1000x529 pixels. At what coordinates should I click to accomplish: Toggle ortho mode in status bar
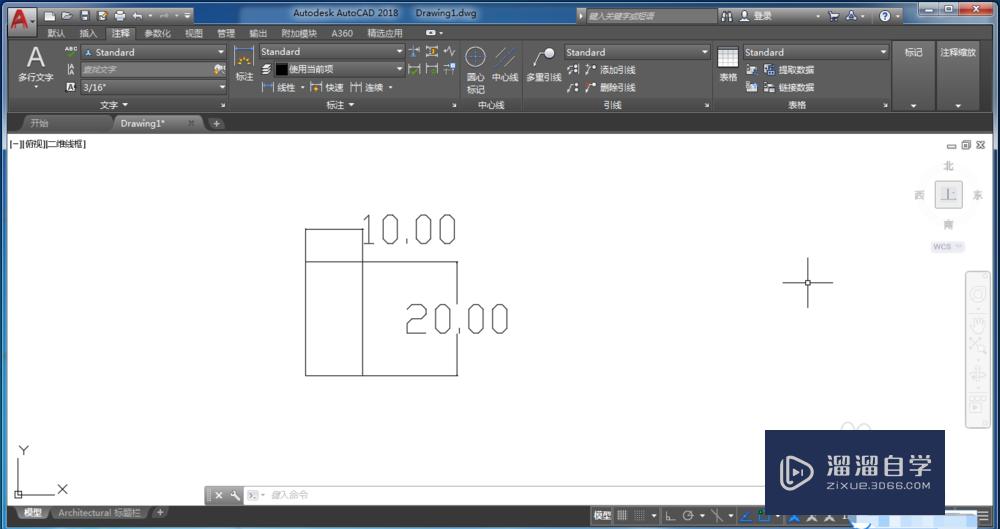(x=670, y=515)
